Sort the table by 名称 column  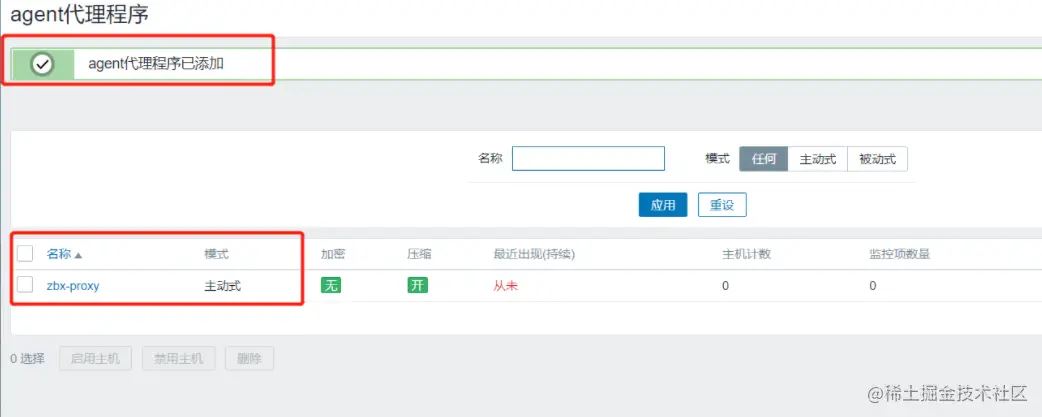[x=58, y=254]
